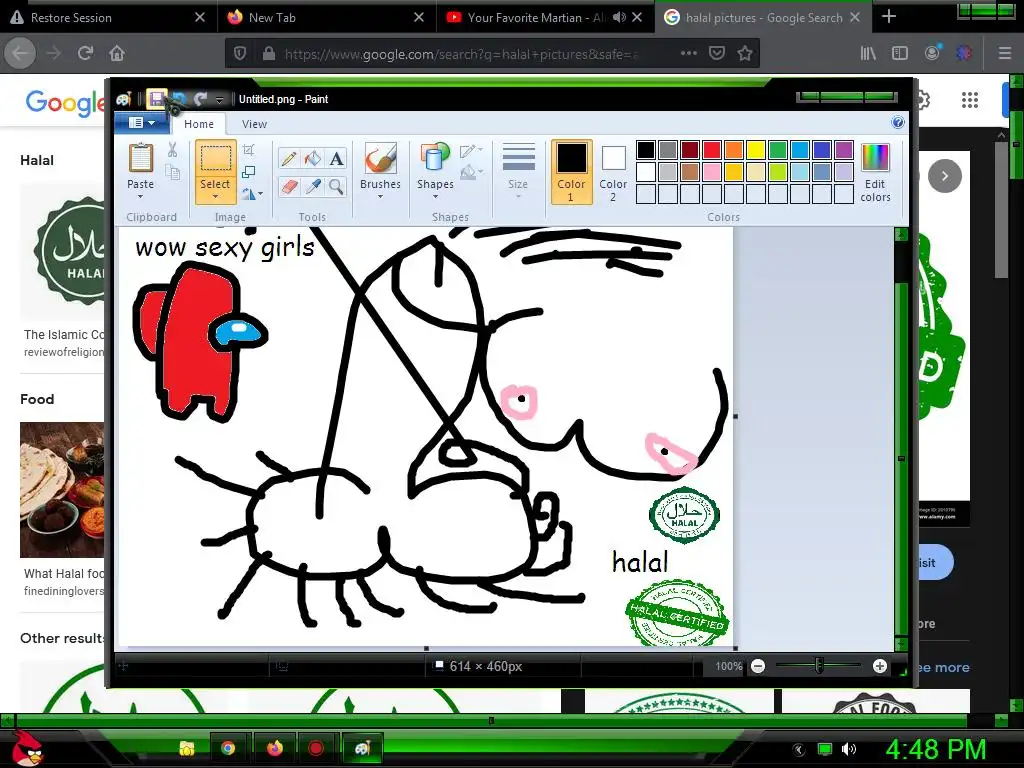Open a new Firefox tab

coord(889,17)
